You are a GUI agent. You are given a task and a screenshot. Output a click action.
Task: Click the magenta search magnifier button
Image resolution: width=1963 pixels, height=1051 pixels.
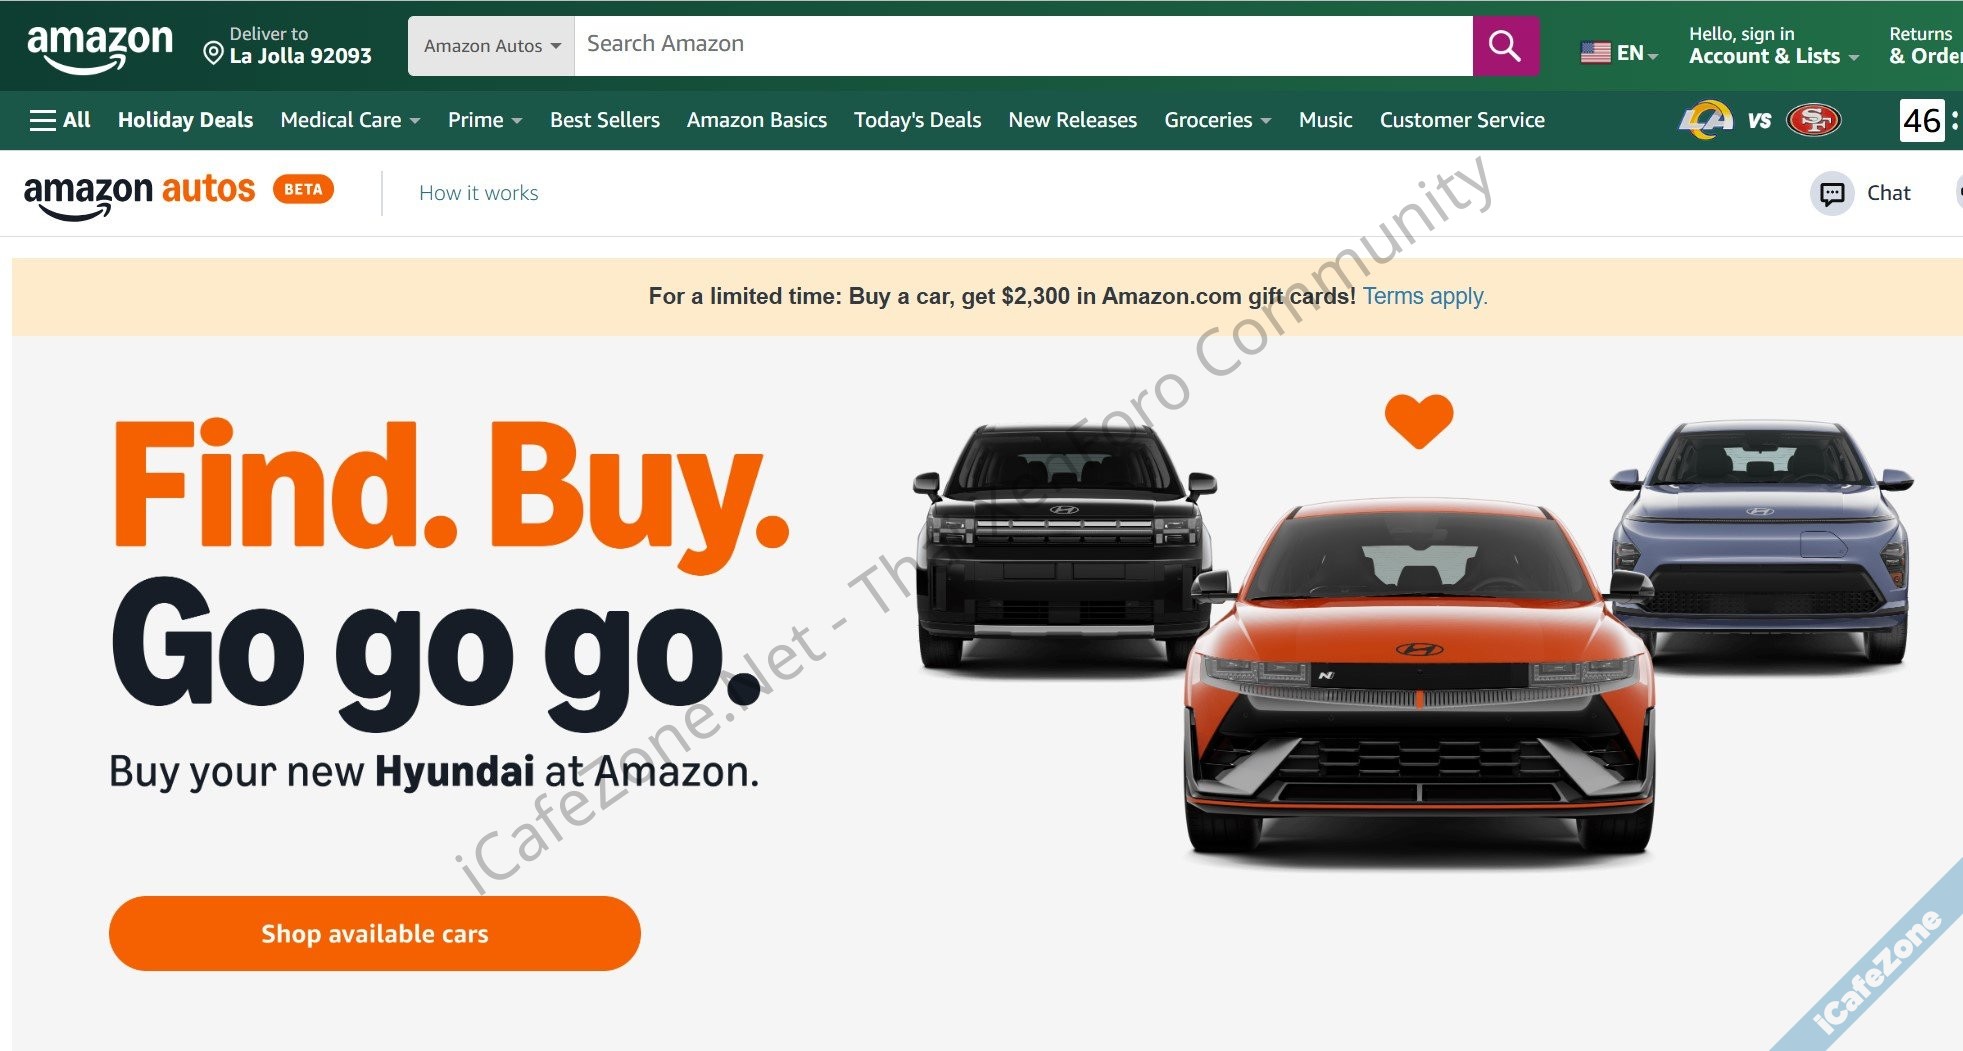coord(1505,45)
